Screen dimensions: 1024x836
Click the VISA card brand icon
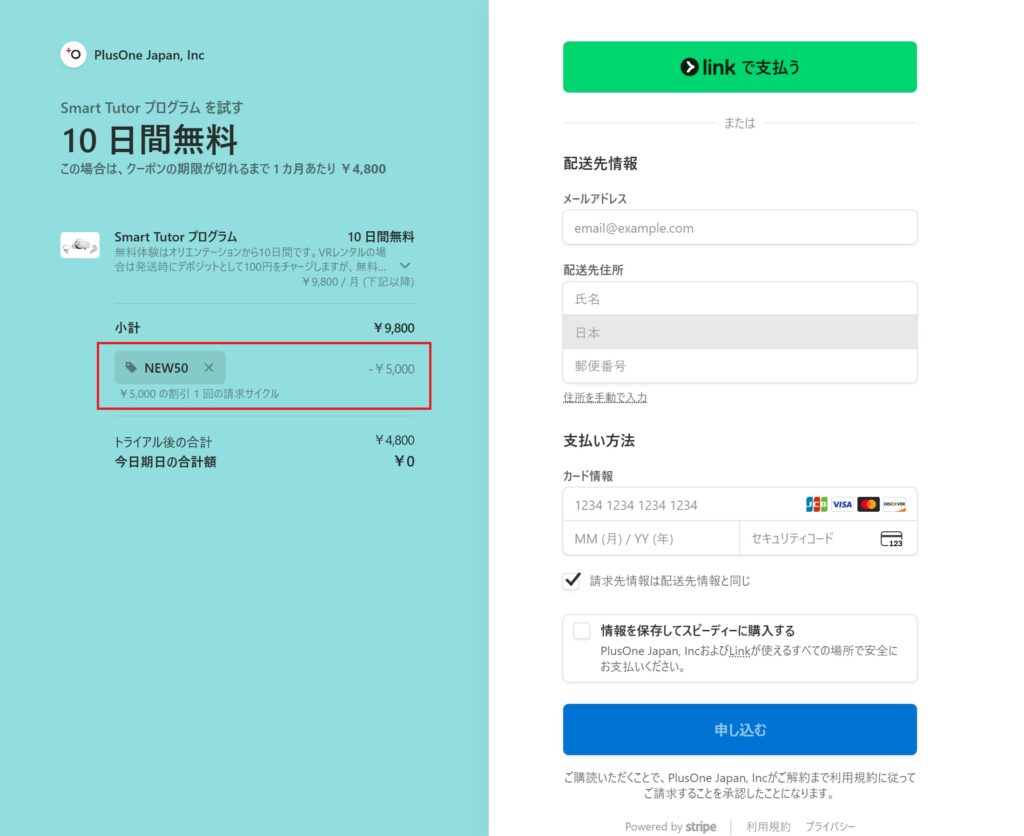point(842,504)
